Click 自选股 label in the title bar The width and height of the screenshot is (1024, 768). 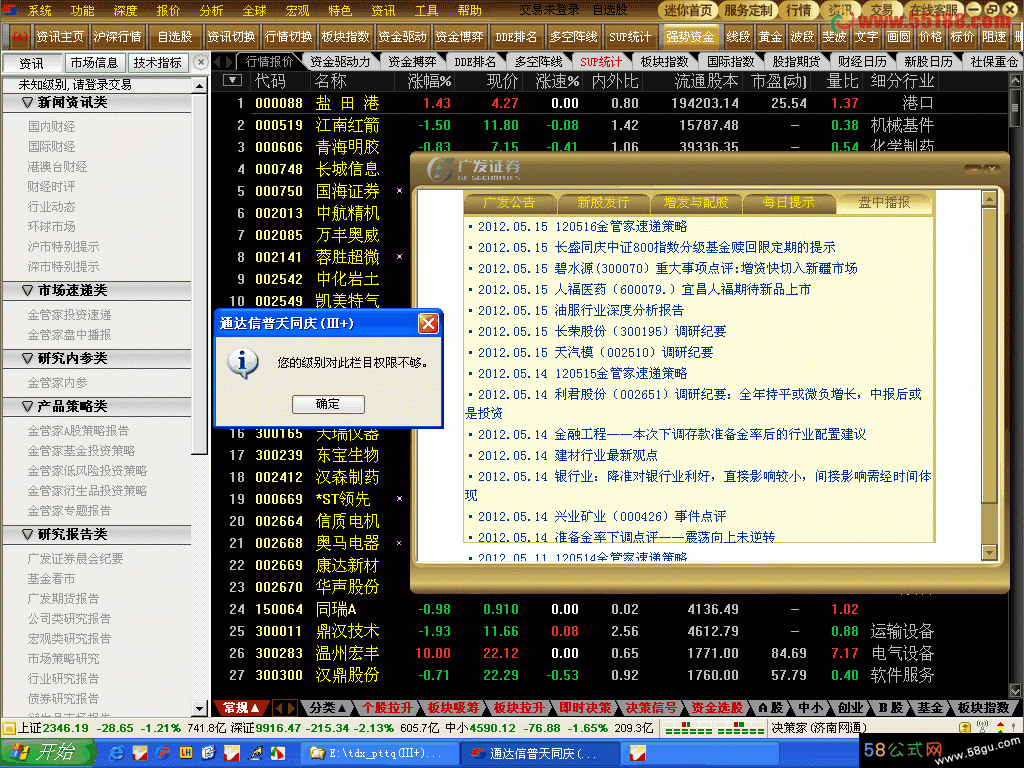(610, 10)
